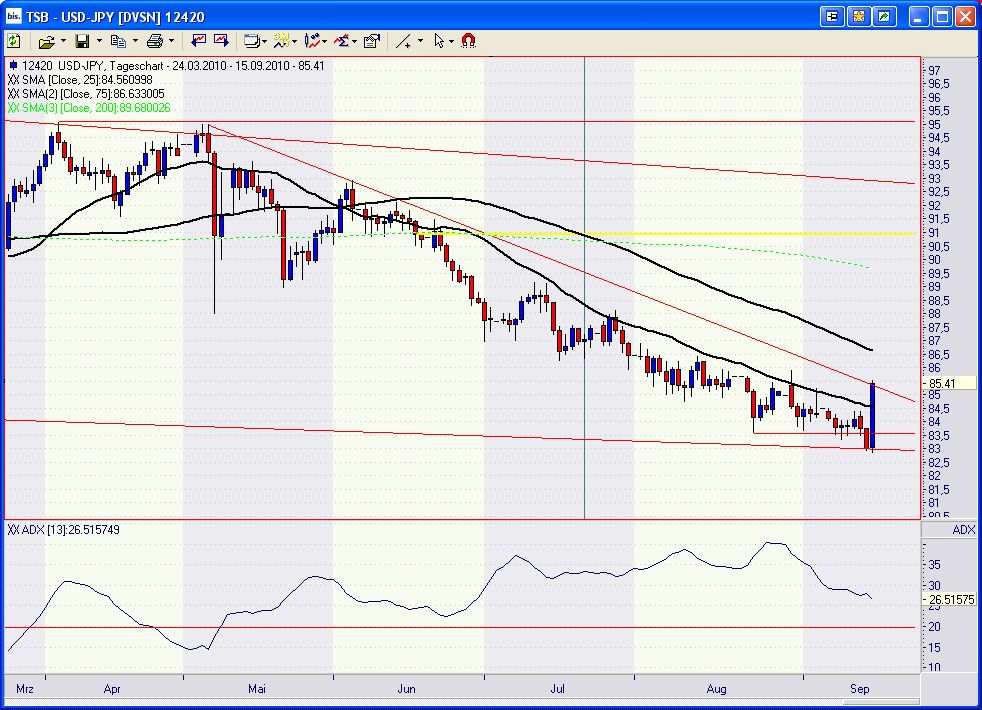Click the sigma indicator icon
The image size is (982, 710).
pos(341,41)
